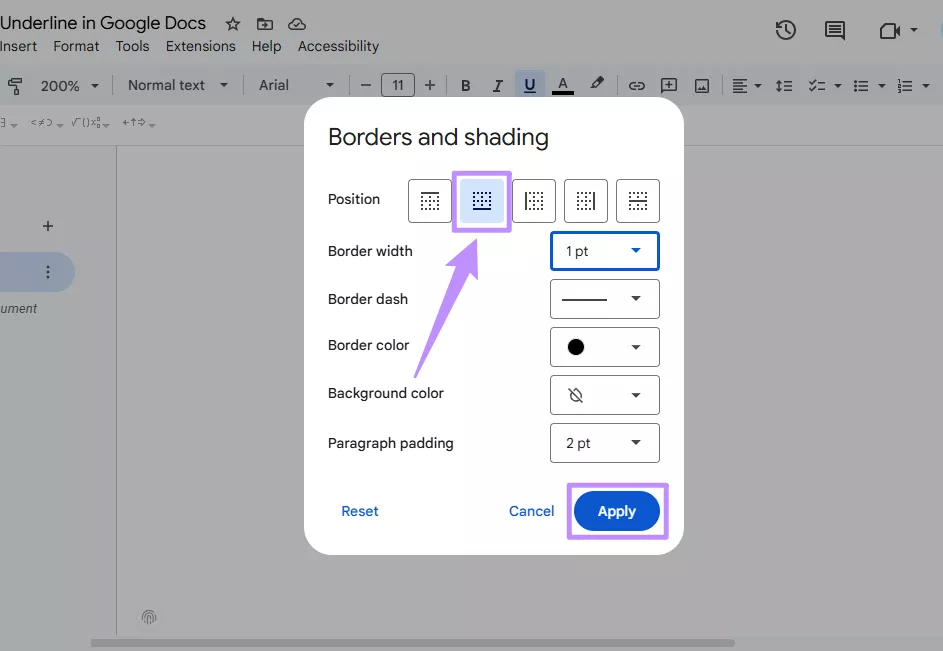Screen dimensions: 943x651
Task: Click the insert image icon
Action: 702,85
